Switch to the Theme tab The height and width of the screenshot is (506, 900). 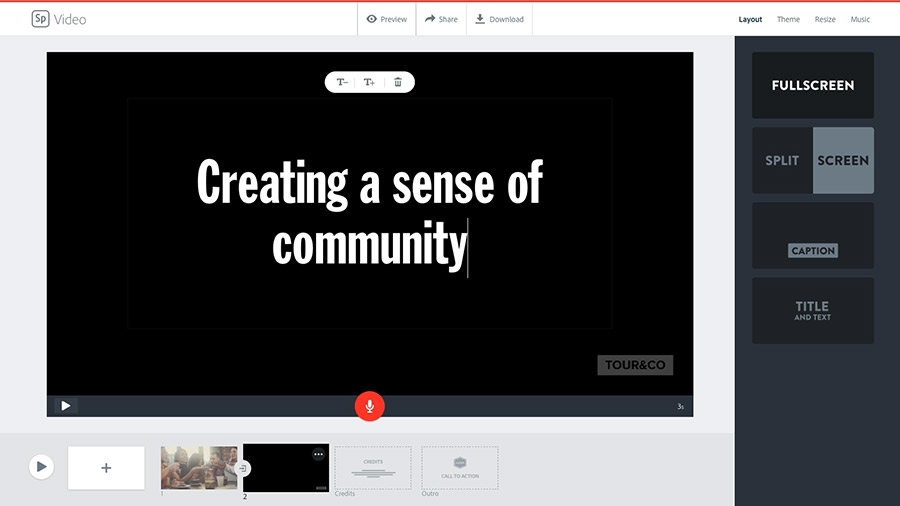point(788,19)
